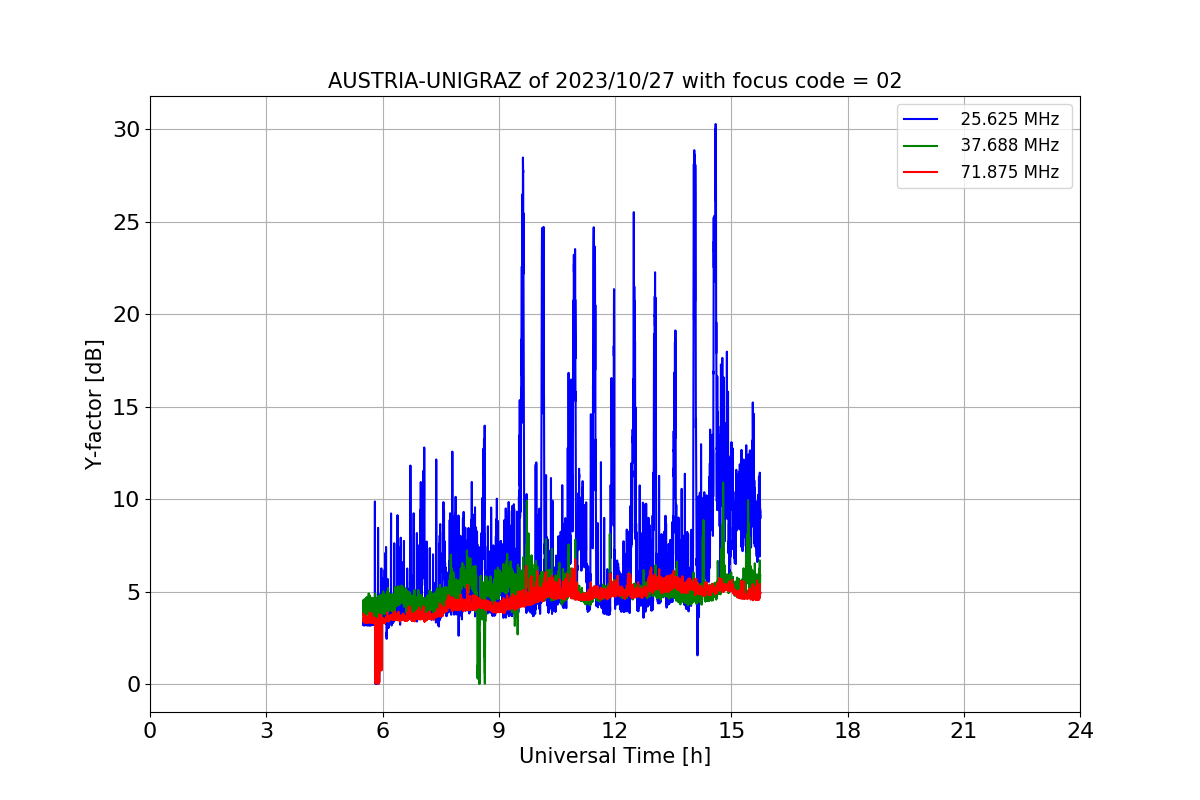
Task: Click x-axis tick label 3
Action: click(266, 731)
